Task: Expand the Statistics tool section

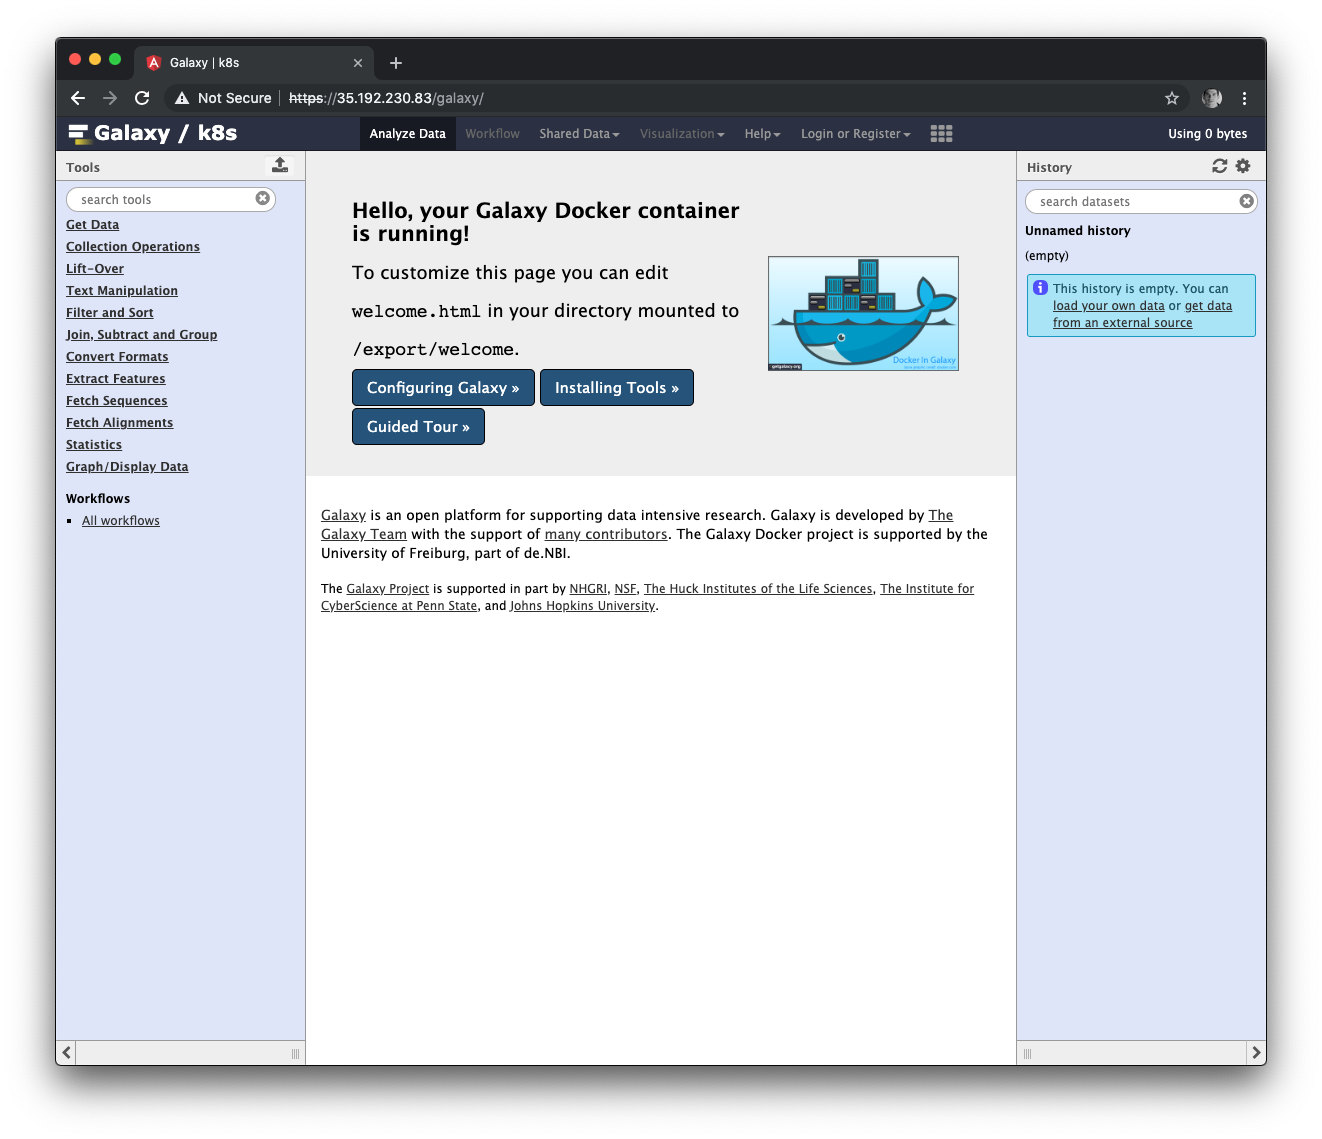Action: pyautogui.click(x=94, y=445)
